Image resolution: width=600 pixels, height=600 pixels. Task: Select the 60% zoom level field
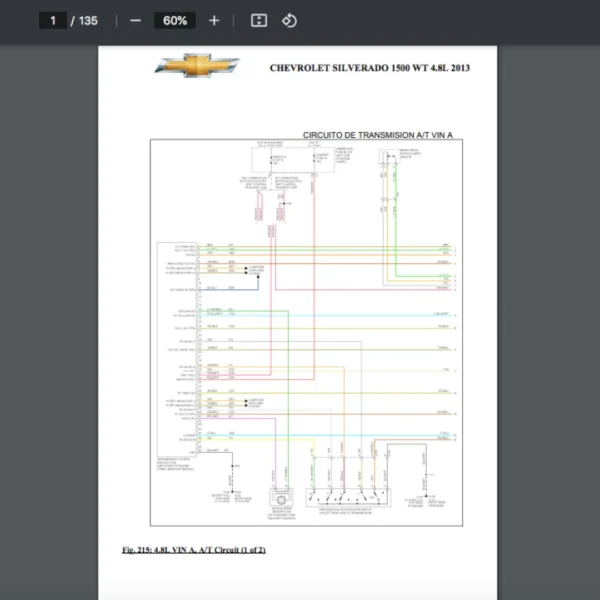[x=174, y=21]
